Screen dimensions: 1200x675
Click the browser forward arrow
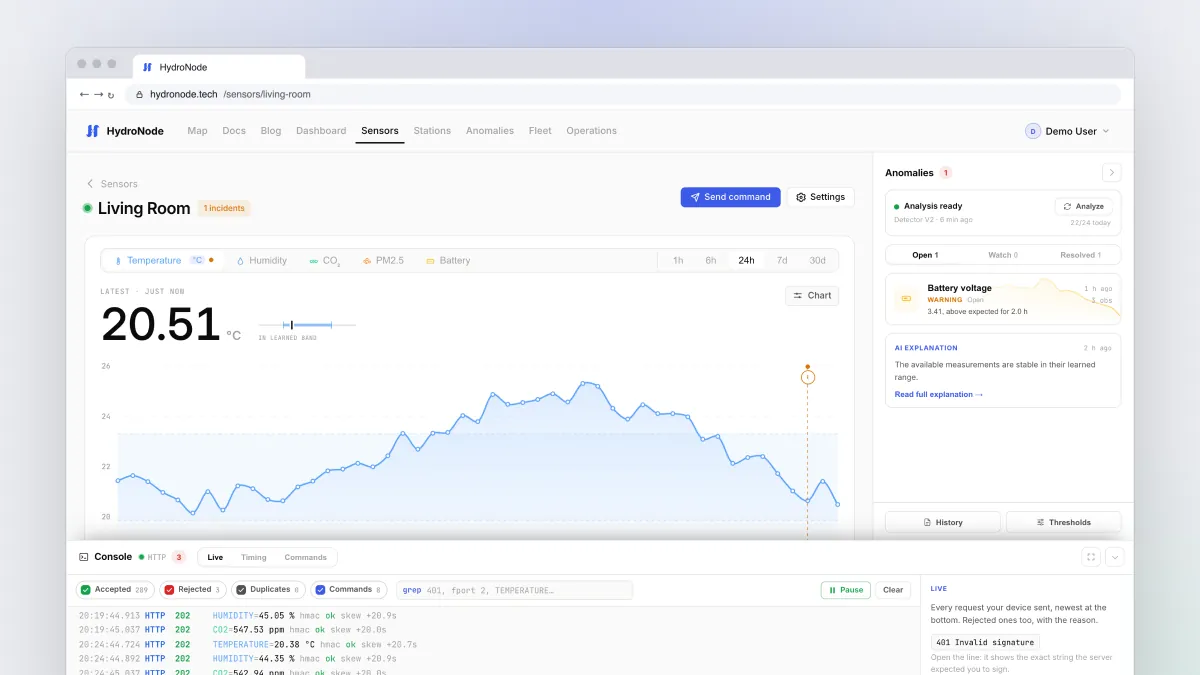pyautogui.click(x=98, y=94)
